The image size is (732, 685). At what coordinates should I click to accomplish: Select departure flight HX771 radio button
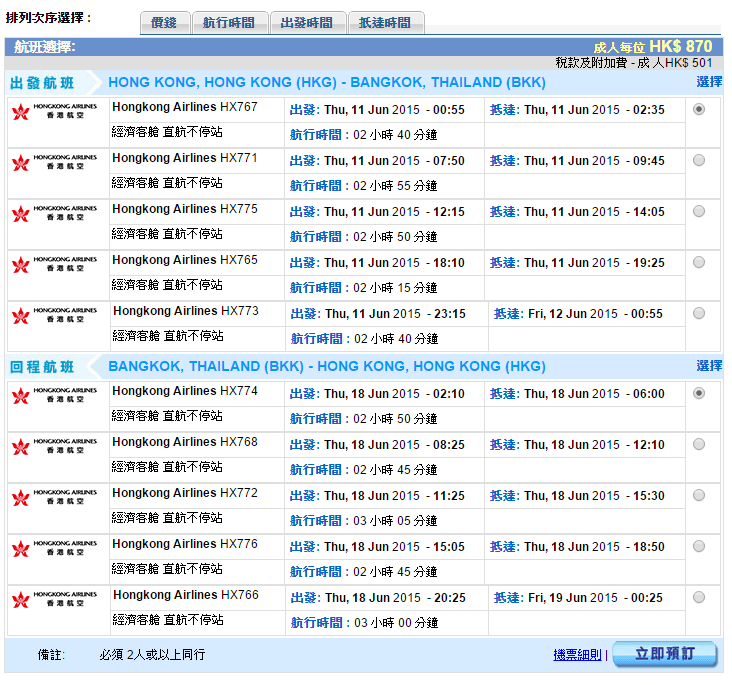coord(698,160)
